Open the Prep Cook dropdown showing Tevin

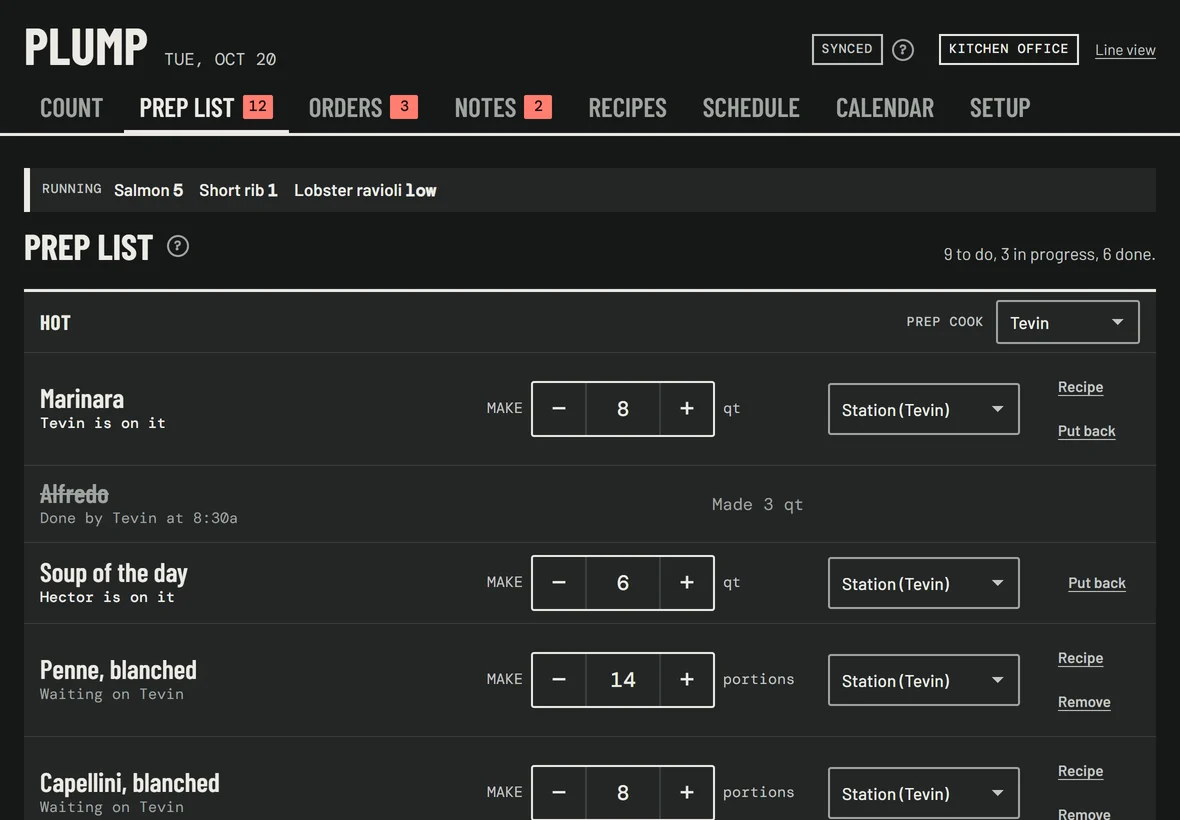click(x=1067, y=322)
